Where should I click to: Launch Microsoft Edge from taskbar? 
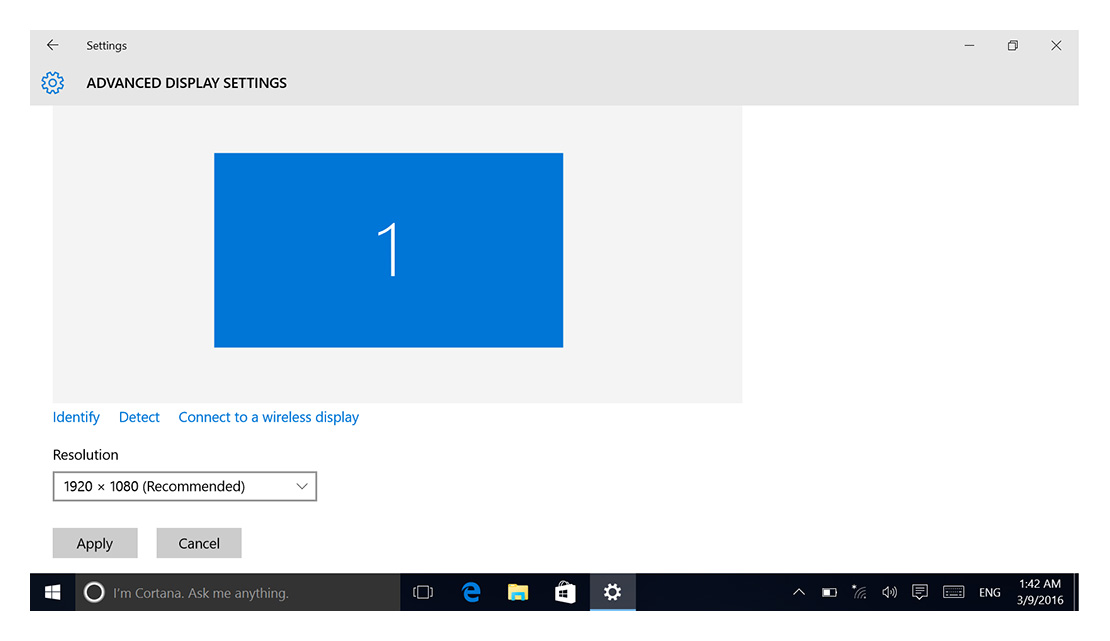point(471,592)
